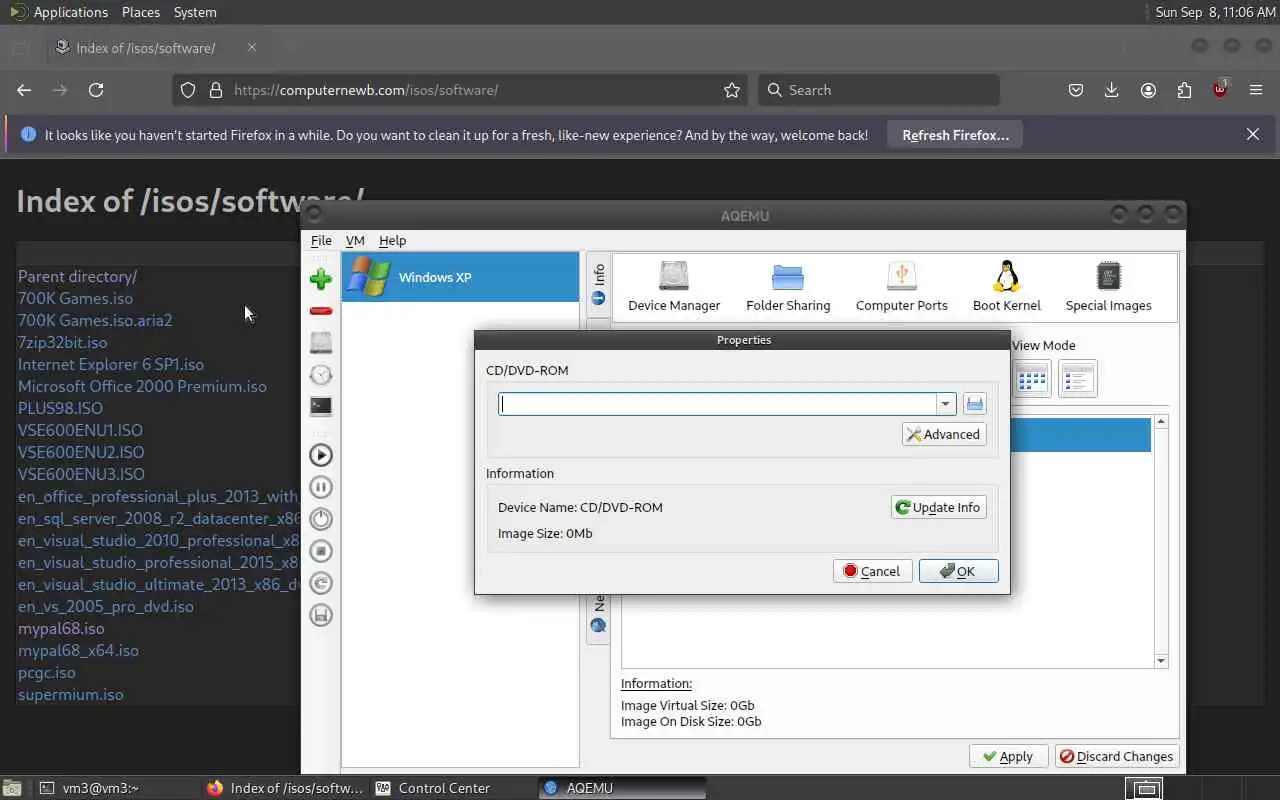Viewport: 1280px width, 800px height.
Task: Click the device list scrollbar down arrow
Action: click(x=1161, y=661)
